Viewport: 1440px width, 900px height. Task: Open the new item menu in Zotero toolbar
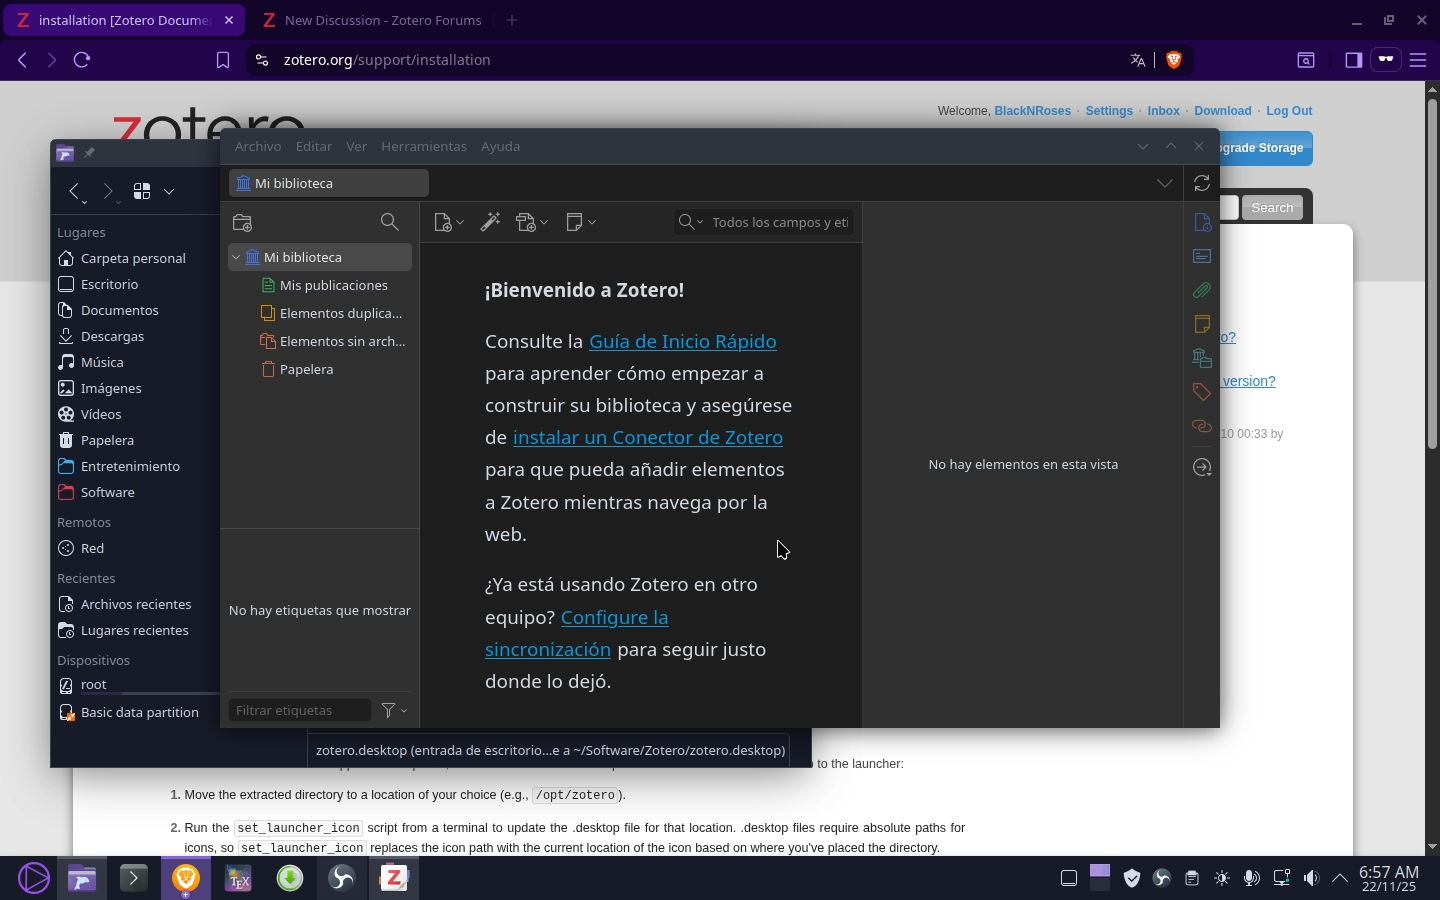pyautogui.click(x=448, y=222)
